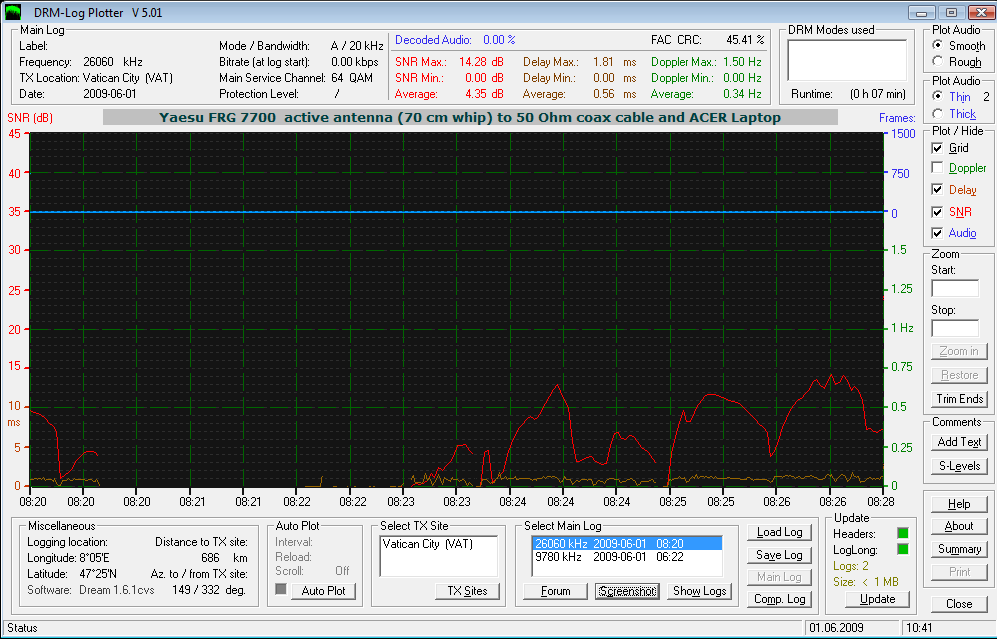Click the Print button
This screenshot has width=997, height=639.
point(959,572)
